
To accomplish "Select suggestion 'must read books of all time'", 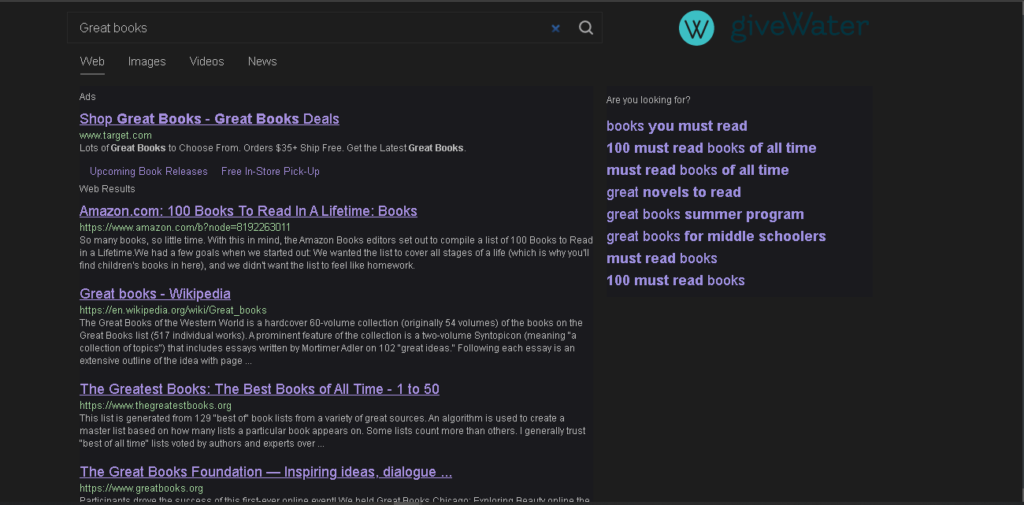I will pos(697,171).
